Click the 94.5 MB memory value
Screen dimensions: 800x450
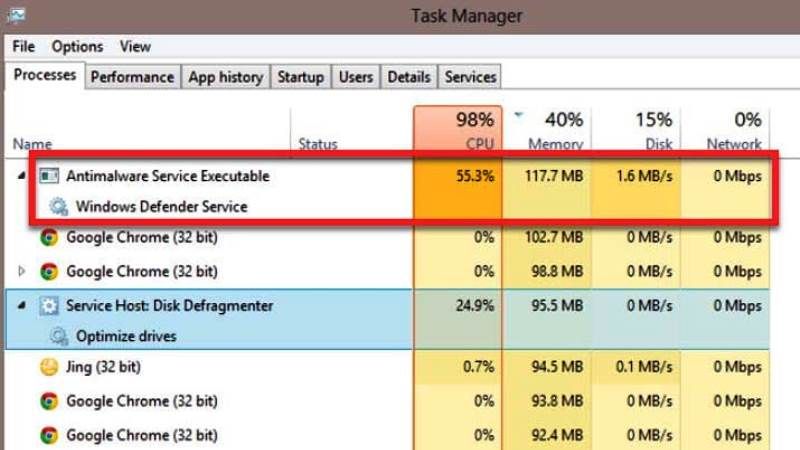[557, 367]
